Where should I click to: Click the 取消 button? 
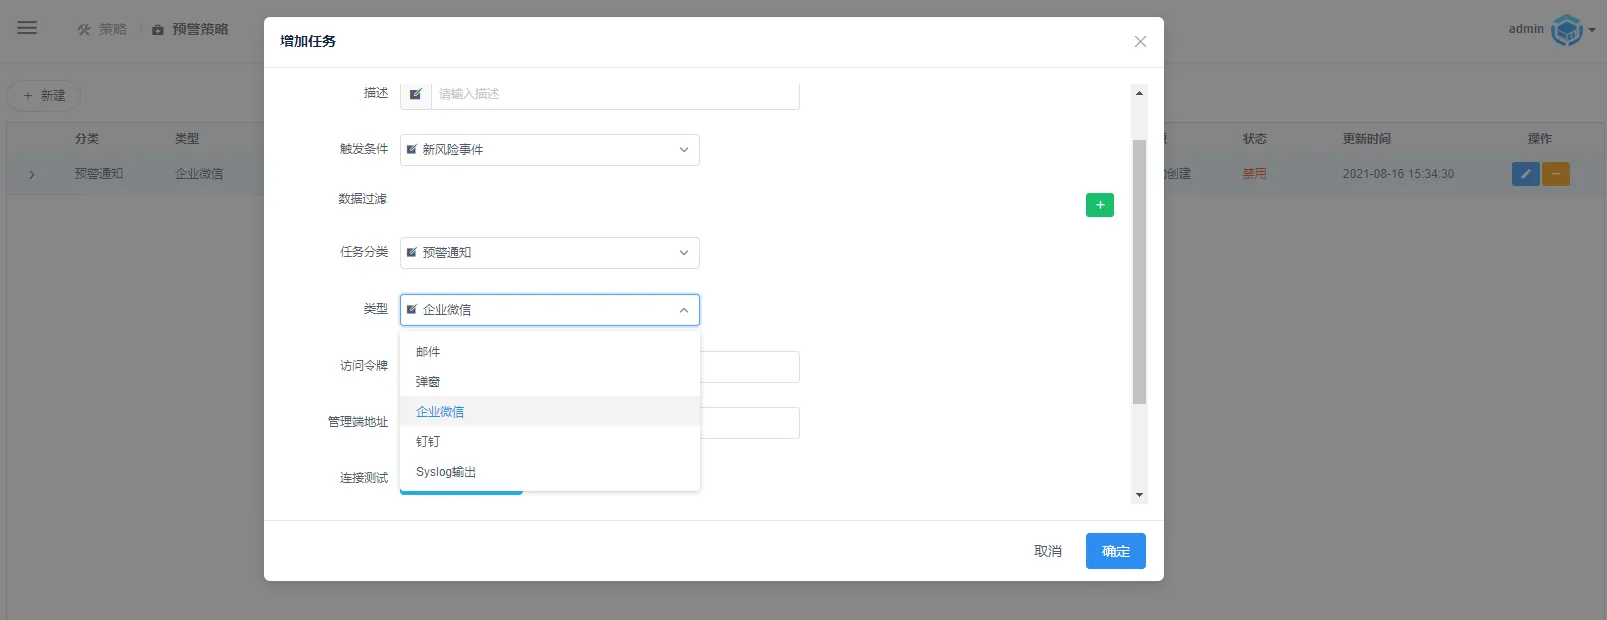point(1048,551)
